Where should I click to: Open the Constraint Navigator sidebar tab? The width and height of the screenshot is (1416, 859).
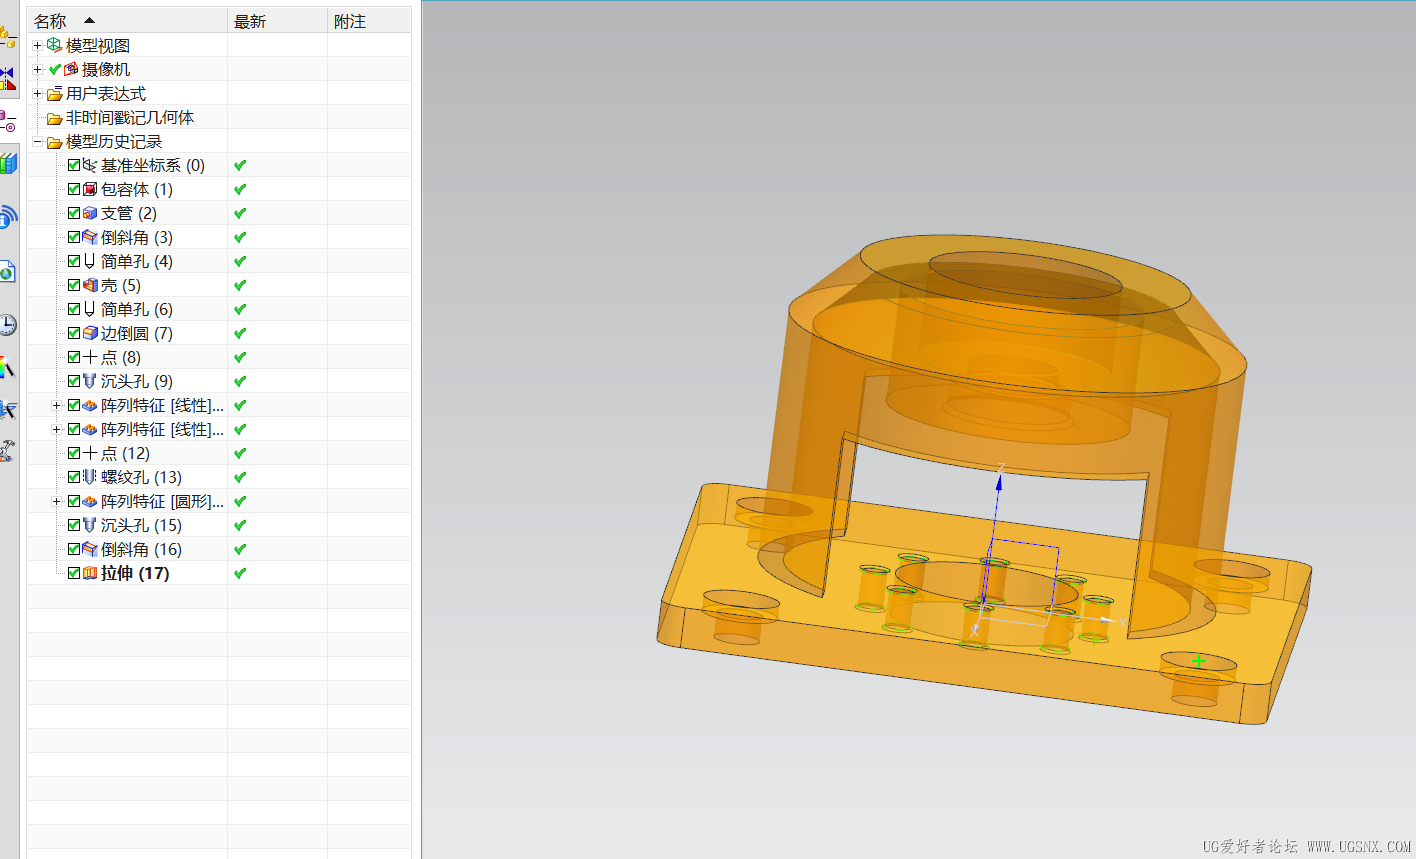[7, 78]
